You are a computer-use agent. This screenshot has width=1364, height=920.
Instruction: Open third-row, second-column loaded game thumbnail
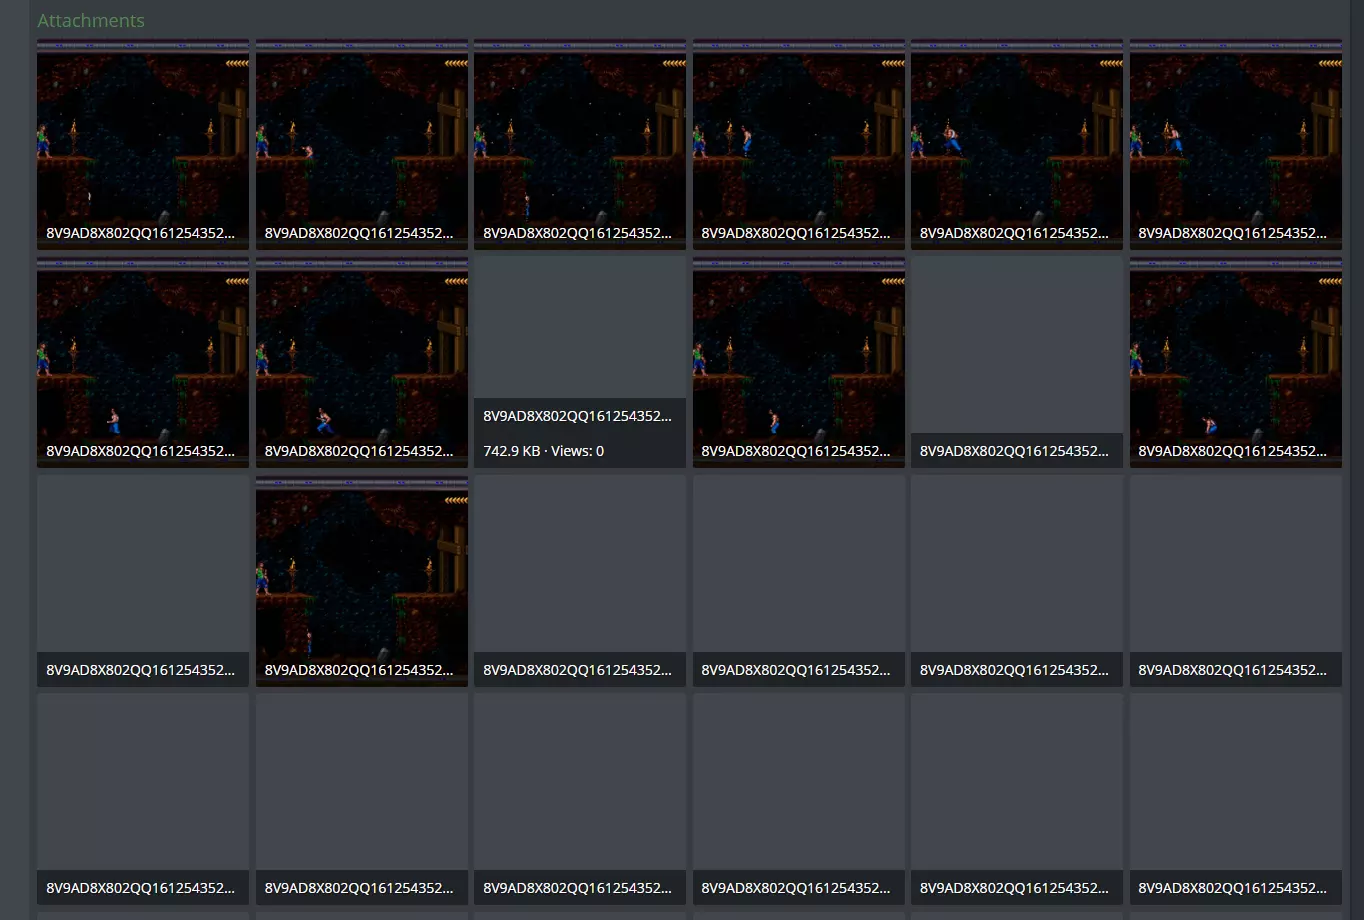click(362, 581)
